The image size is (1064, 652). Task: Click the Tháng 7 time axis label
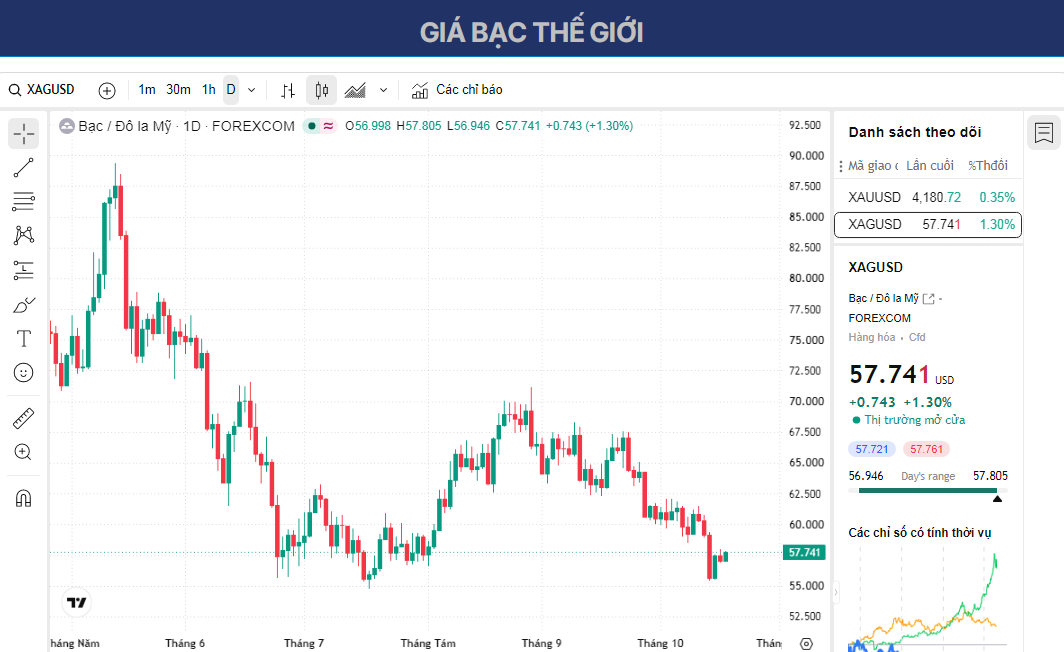tap(304, 643)
